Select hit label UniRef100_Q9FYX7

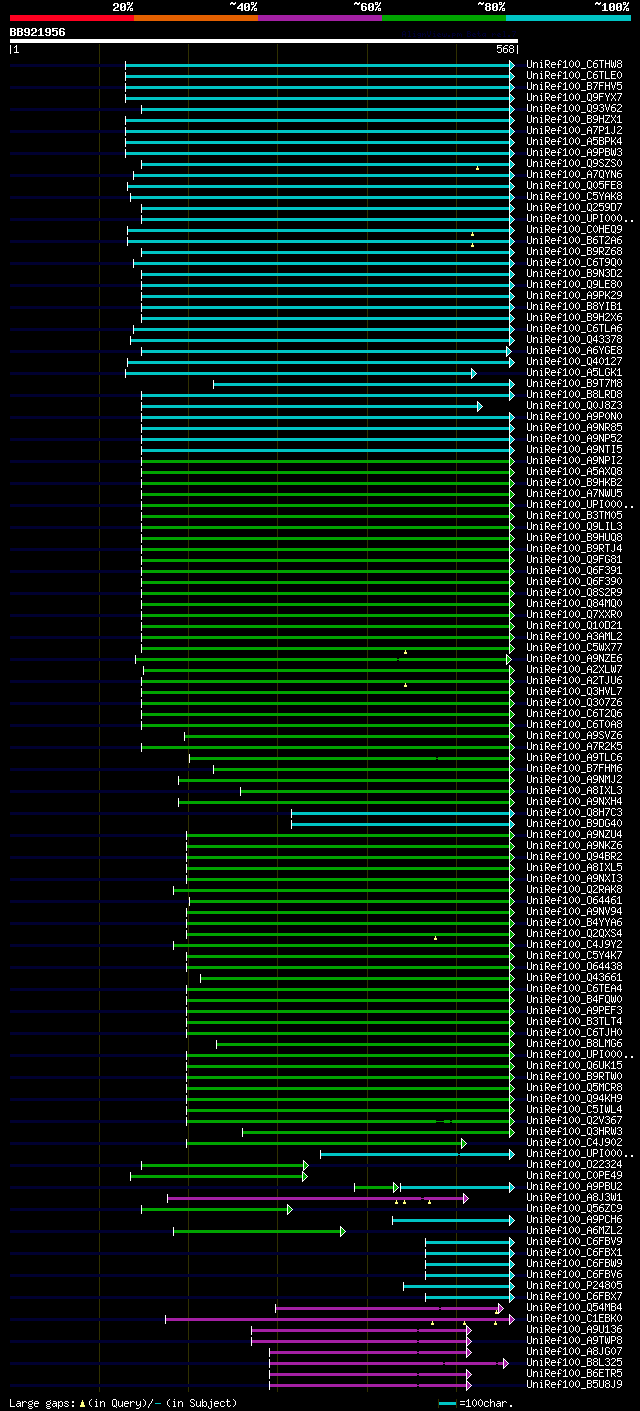pyautogui.click(x=574, y=97)
